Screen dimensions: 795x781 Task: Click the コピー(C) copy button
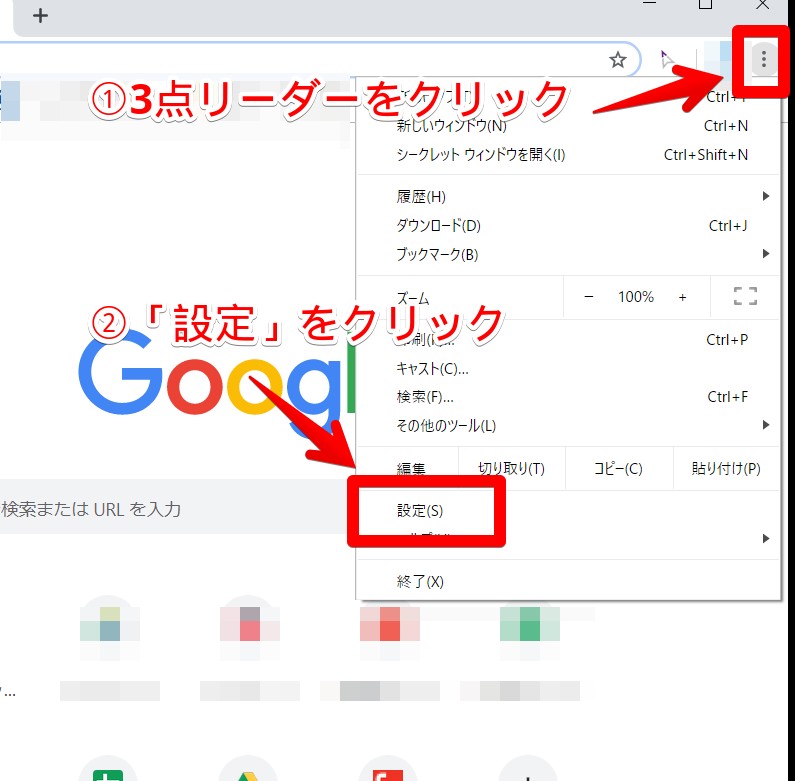coord(618,469)
